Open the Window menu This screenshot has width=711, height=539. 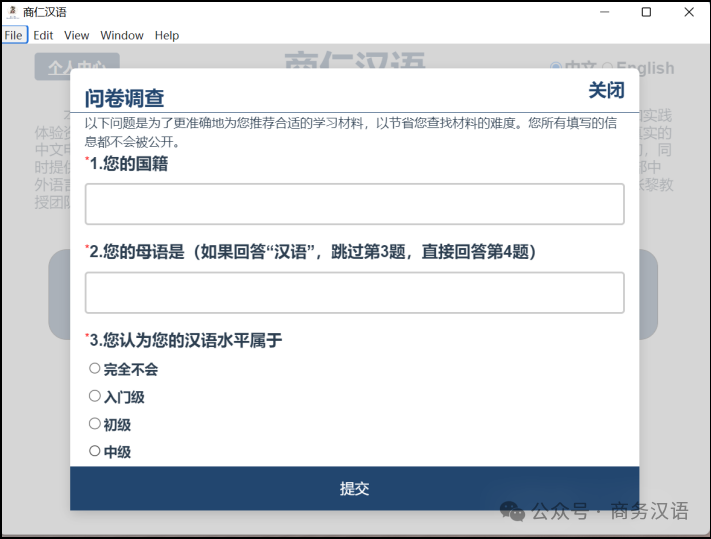[122, 35]
